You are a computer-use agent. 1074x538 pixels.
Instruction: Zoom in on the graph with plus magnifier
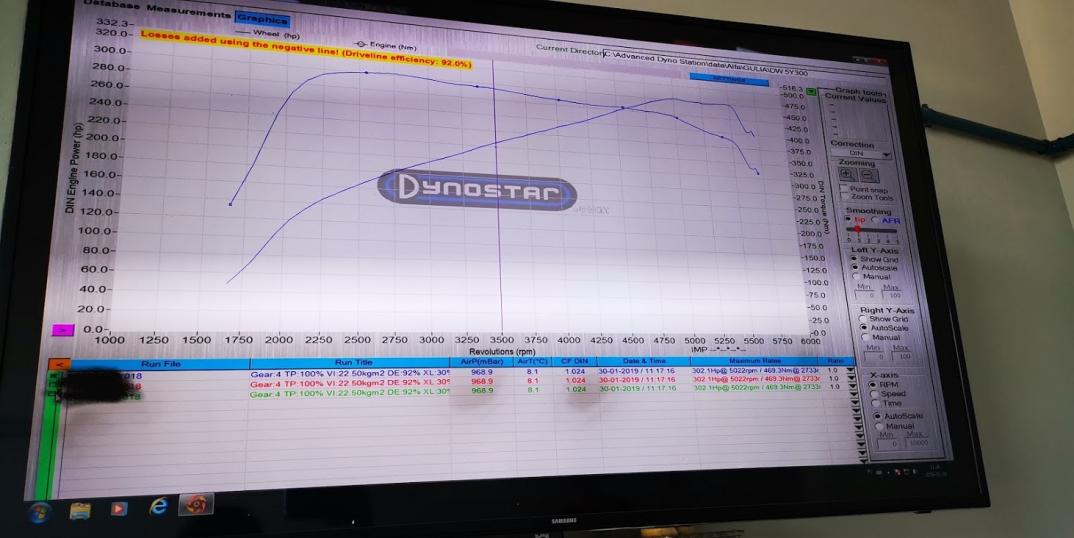click(847, 174)
